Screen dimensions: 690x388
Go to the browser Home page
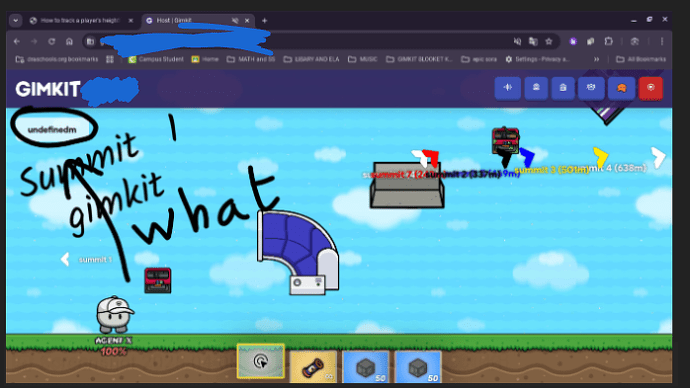pos(69,41)
